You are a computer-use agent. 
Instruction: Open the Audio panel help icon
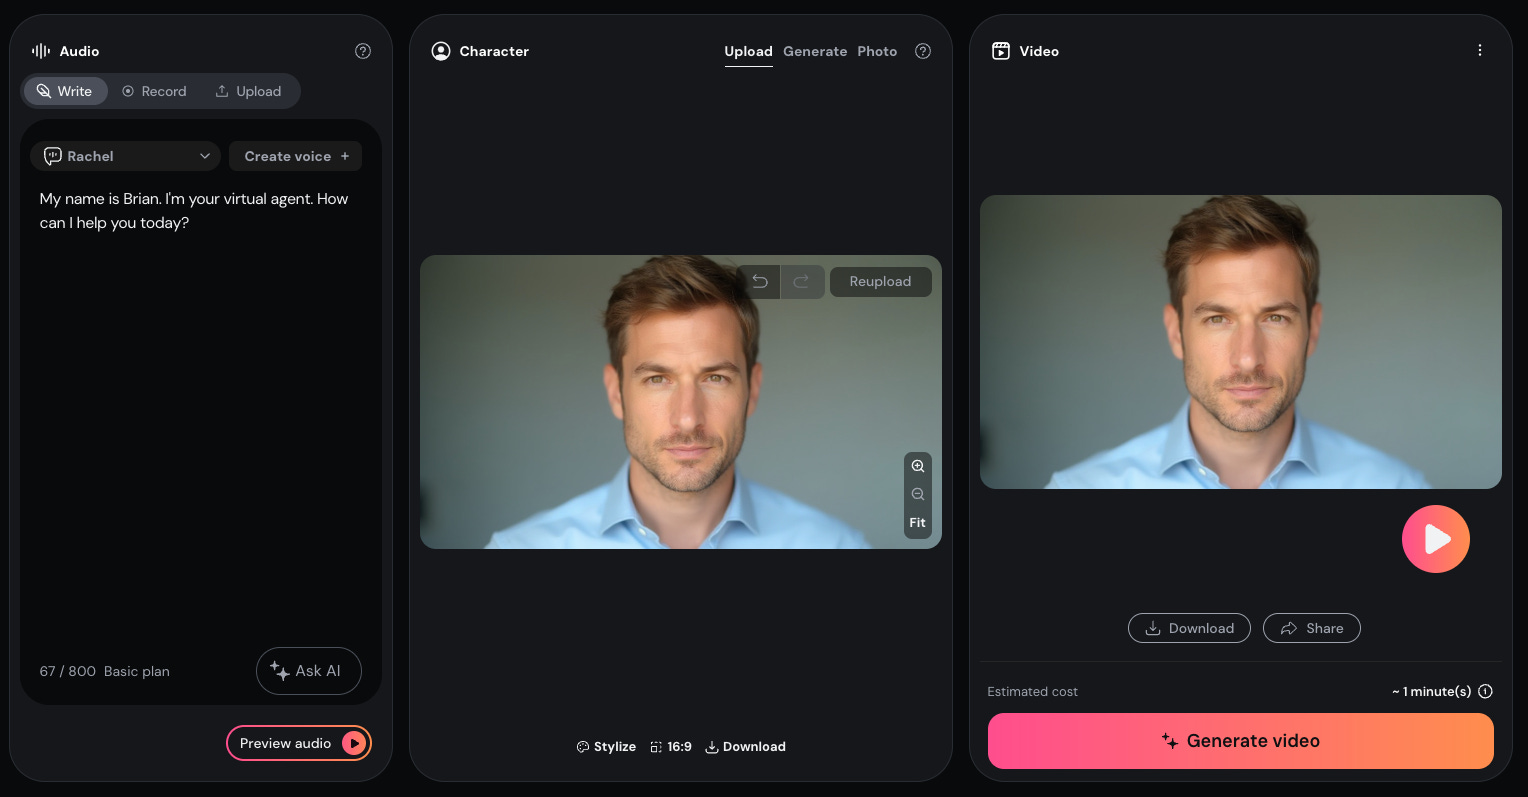point(363,51)
